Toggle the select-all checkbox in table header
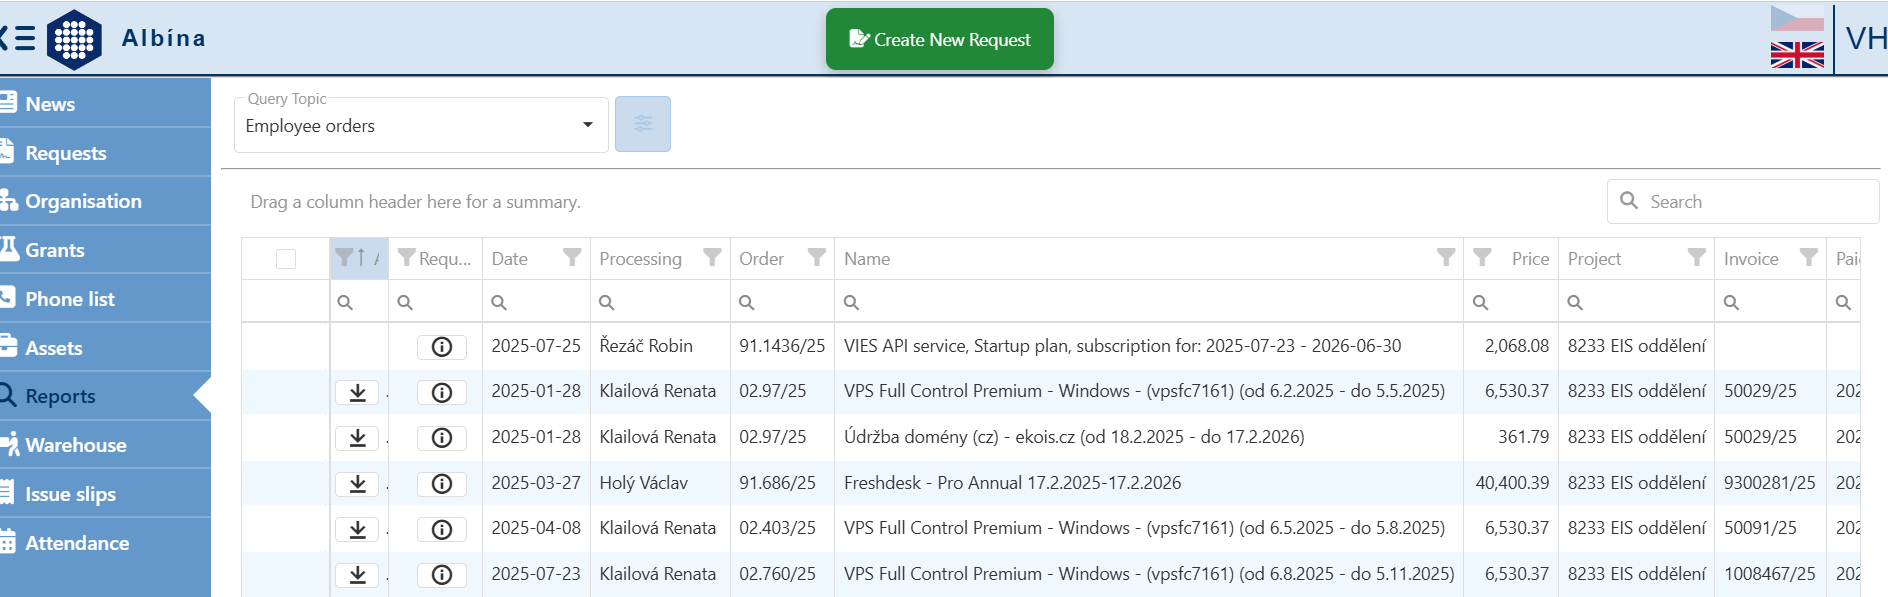Viewport: 1888px width, 597px height. [x=286, y=259]
